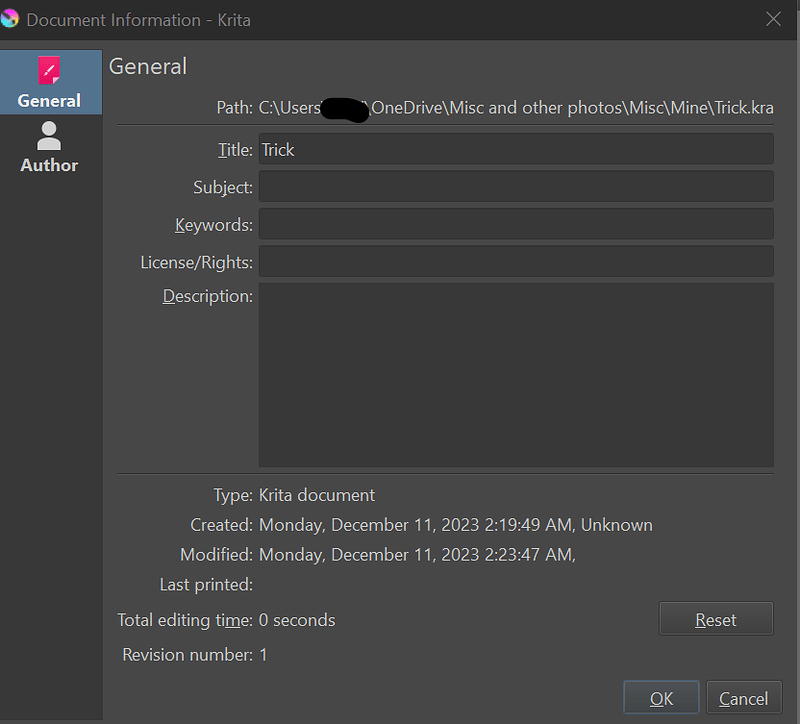Click into the Description text area
The width and height of the screenshot is (800, 724).
(516, 375)
